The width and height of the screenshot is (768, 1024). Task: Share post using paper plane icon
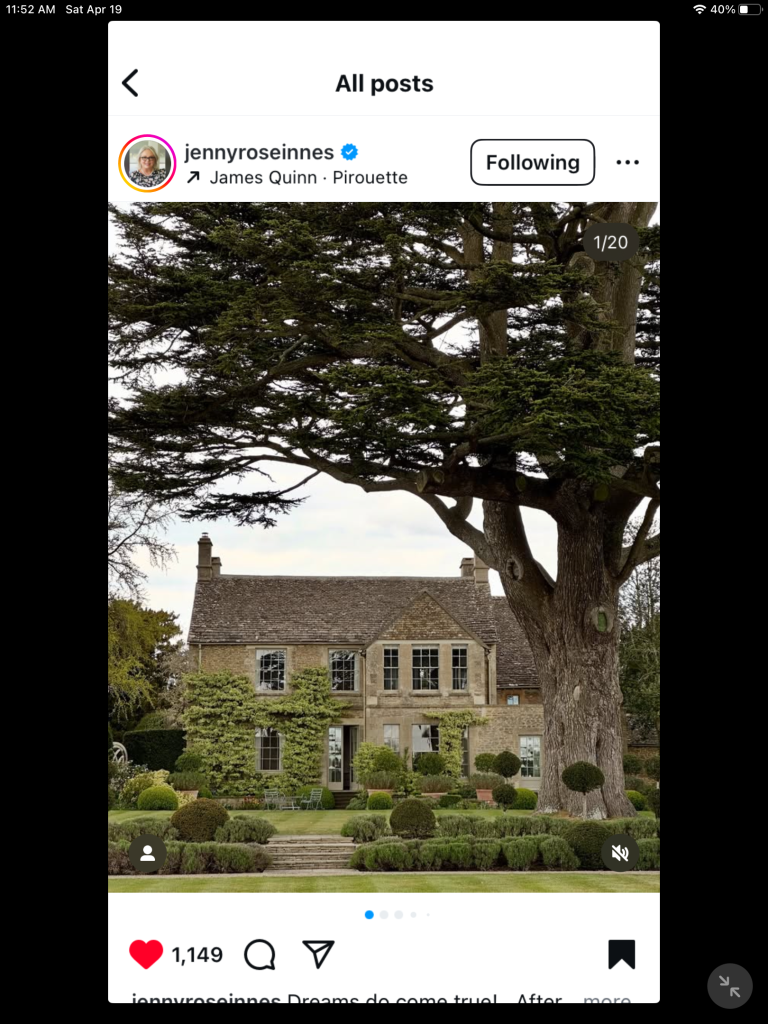(x=319, y=954)
